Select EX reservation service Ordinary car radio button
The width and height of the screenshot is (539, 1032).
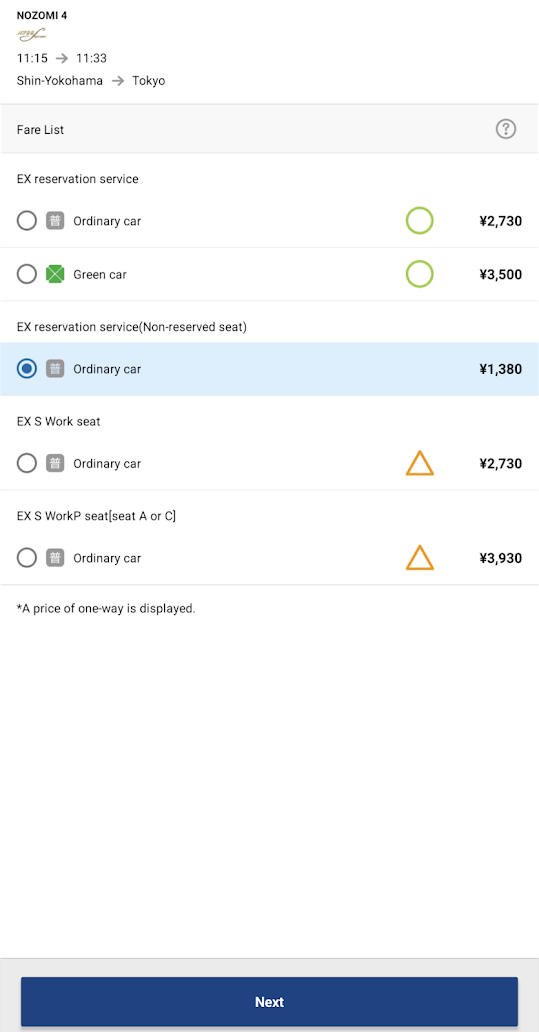(26, 220)
